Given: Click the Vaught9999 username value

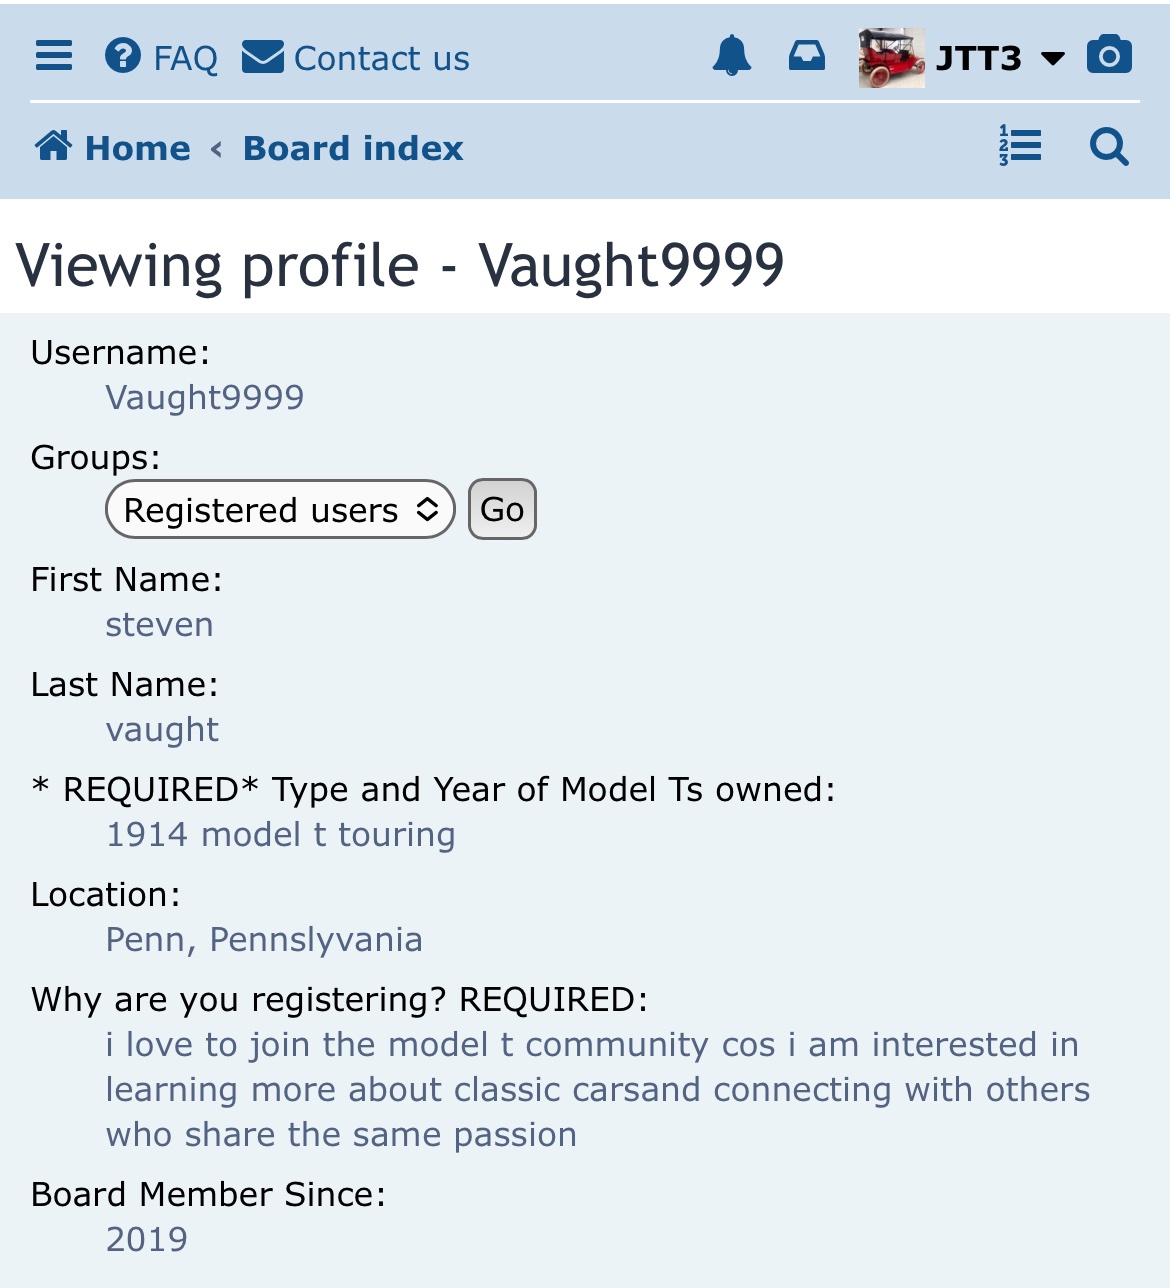Looking at the screenshot, I should click(x=205, y=397).
